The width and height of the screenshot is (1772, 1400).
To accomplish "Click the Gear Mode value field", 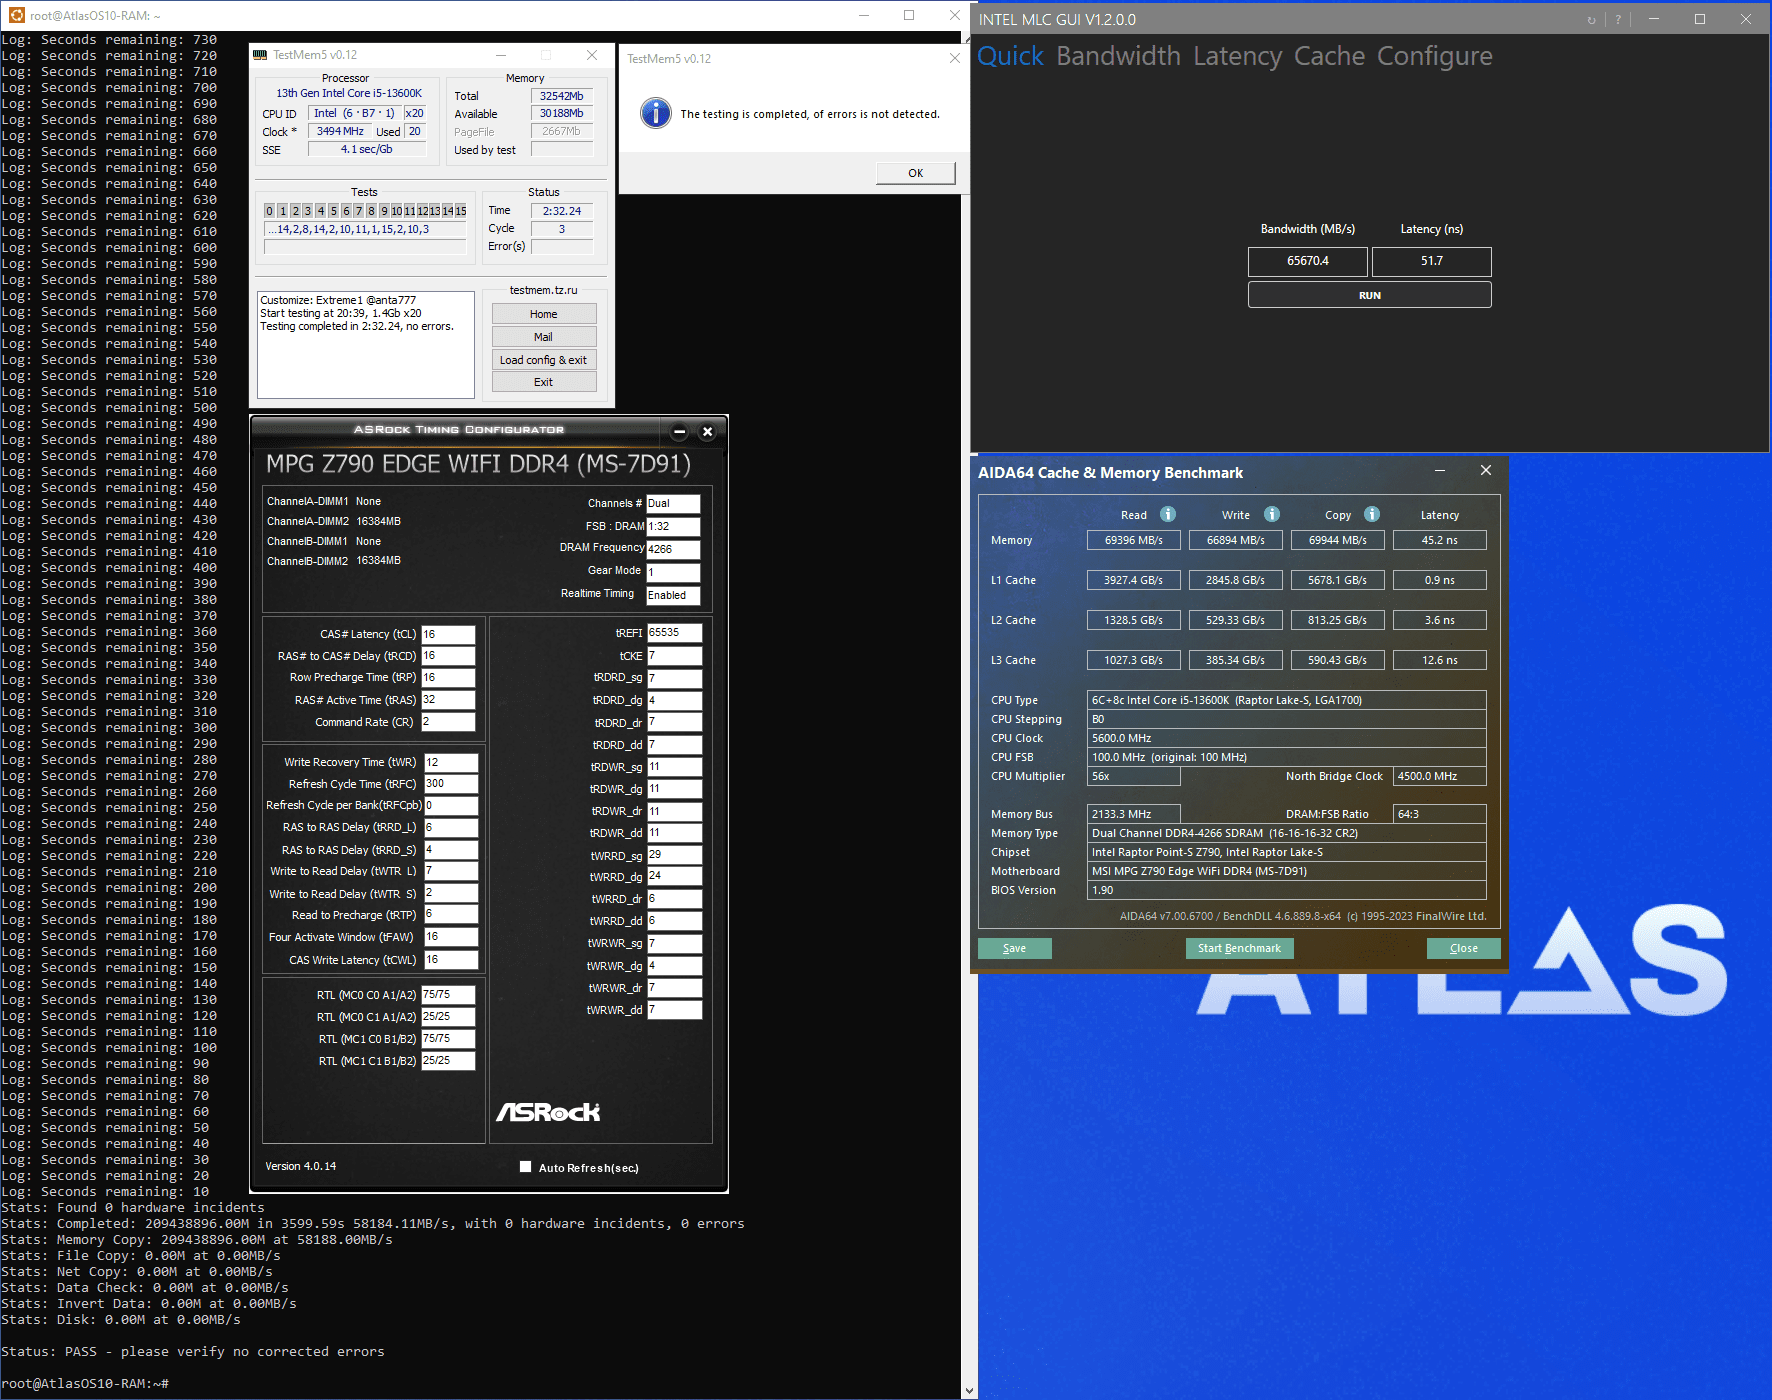I will [673, 572].
